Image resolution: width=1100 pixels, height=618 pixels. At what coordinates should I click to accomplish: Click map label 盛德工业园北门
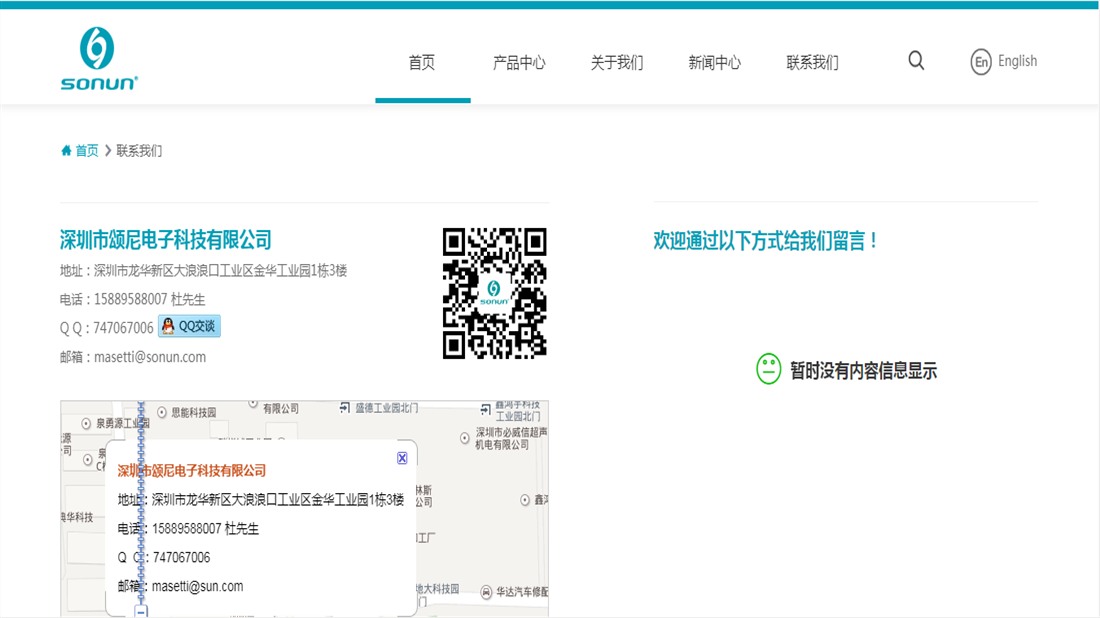point(387,408)
